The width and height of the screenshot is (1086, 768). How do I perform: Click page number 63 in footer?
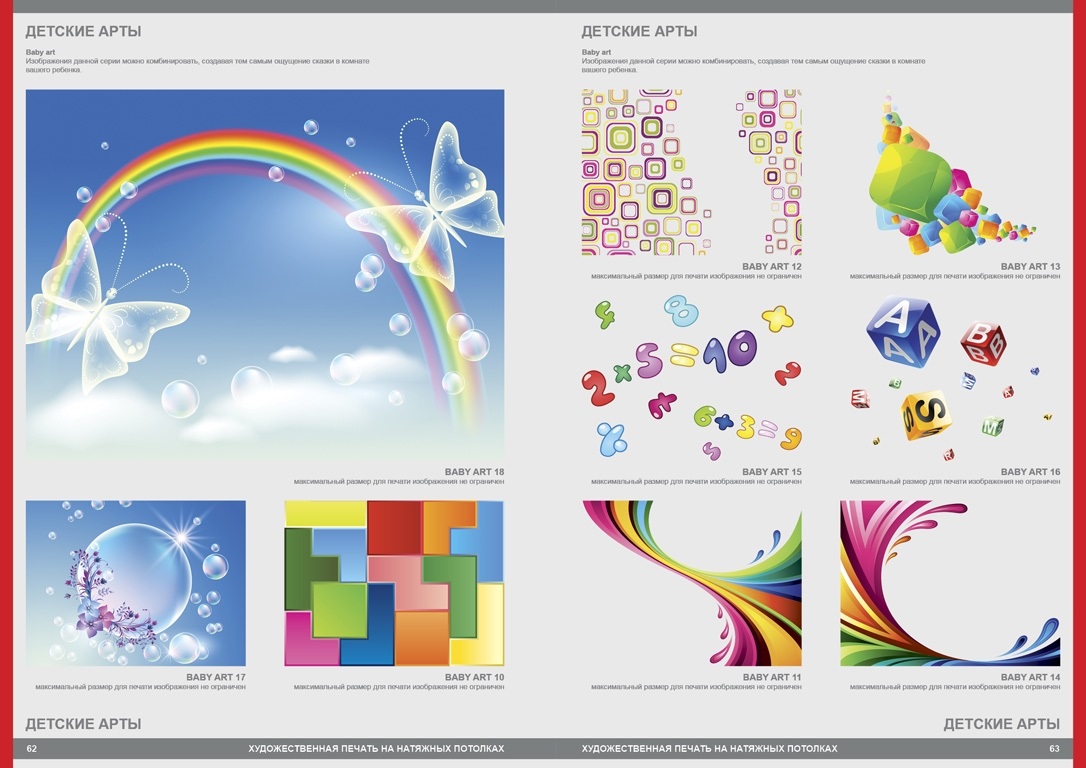click(1054, 749)
